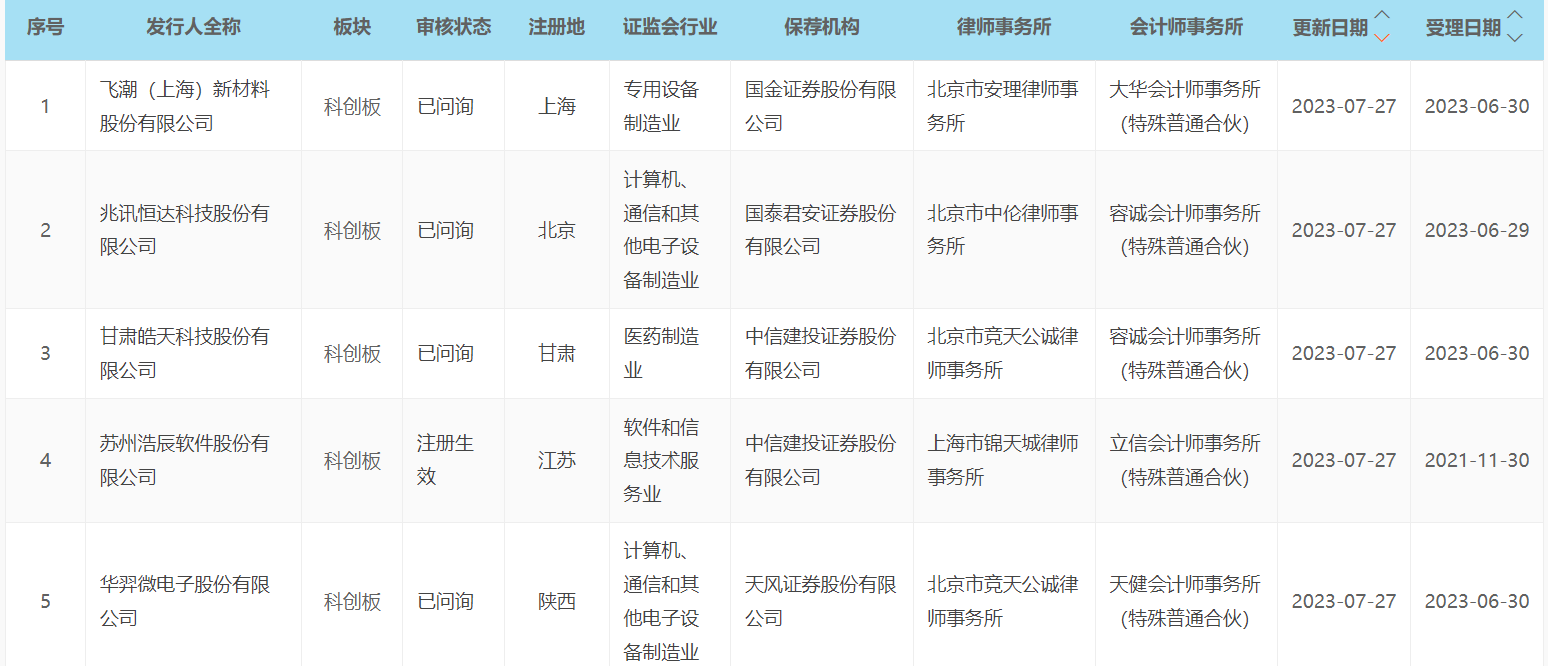Open issuer 华羿微电子股份有限公司
This screenshot has width=1548, height=666.
[185, 601]
